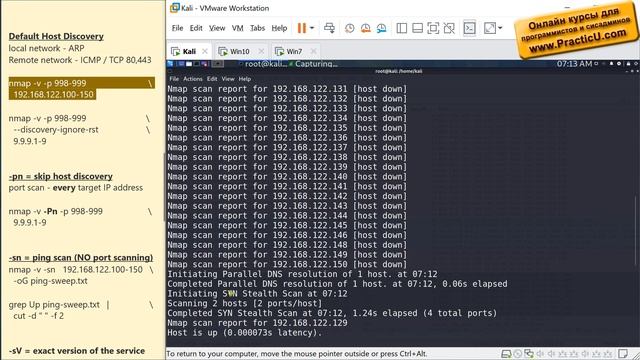Revert VM to snapshot icon
This screenshot has height=360, width=640.
pyautogui.click(x=365, y=28)
